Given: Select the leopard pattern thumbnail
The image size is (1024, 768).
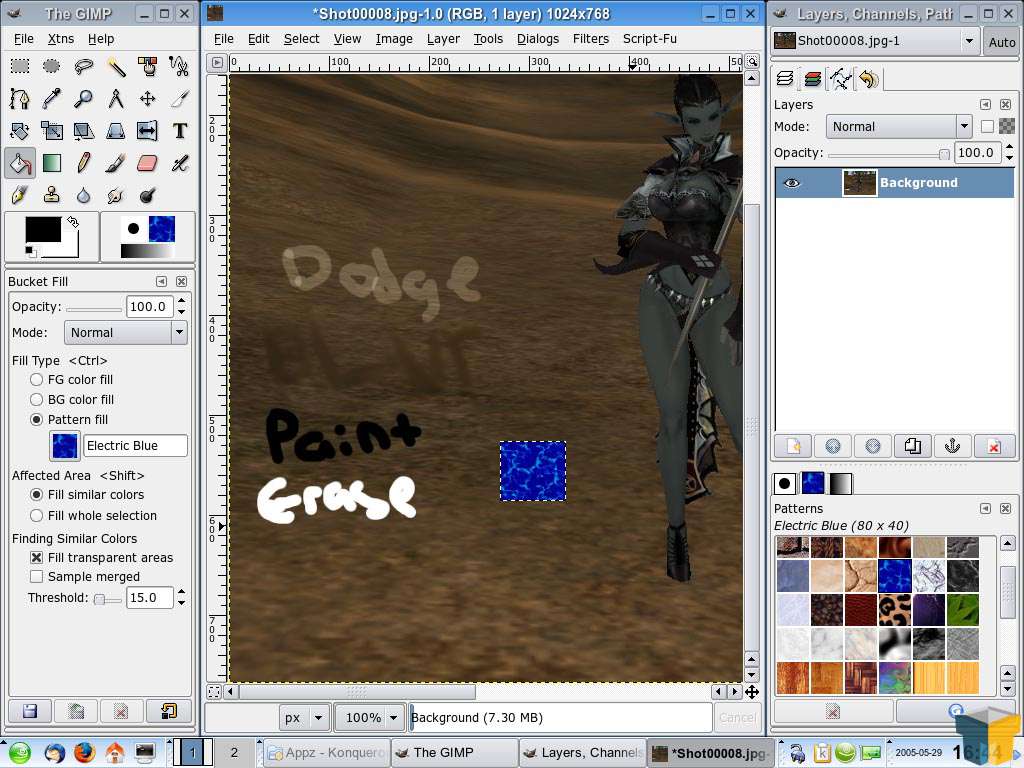Looking at the screenshot, I should click(x=895, y=609).
